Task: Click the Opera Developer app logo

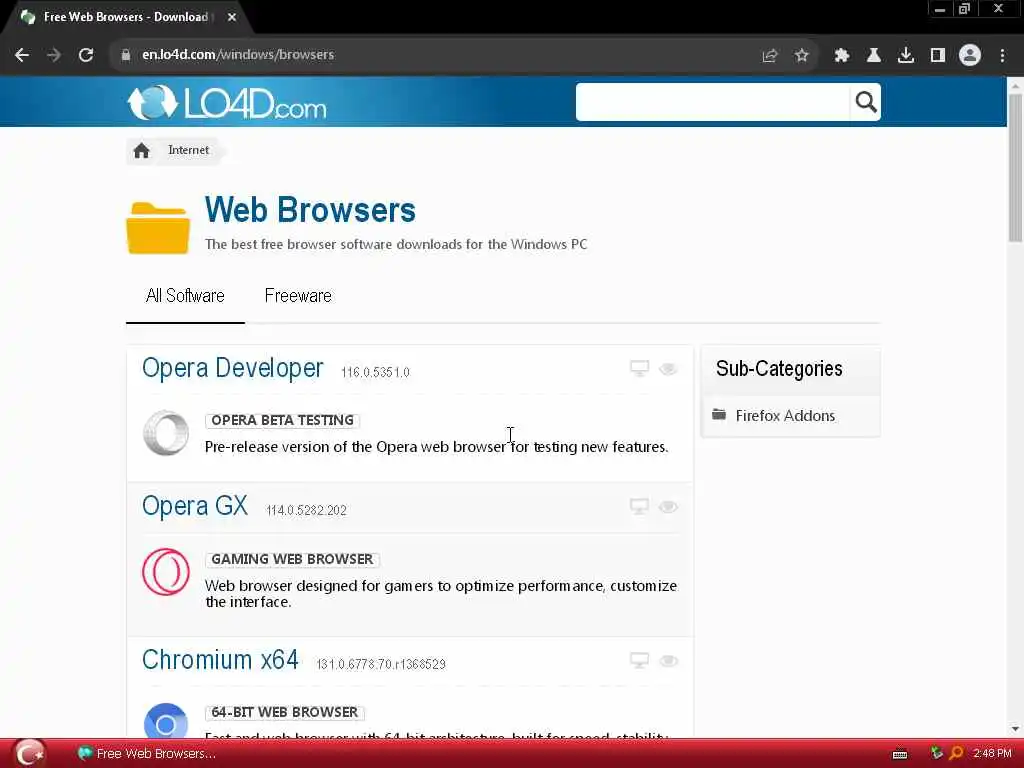Action: pyautogui.click(x=166, y=433)
